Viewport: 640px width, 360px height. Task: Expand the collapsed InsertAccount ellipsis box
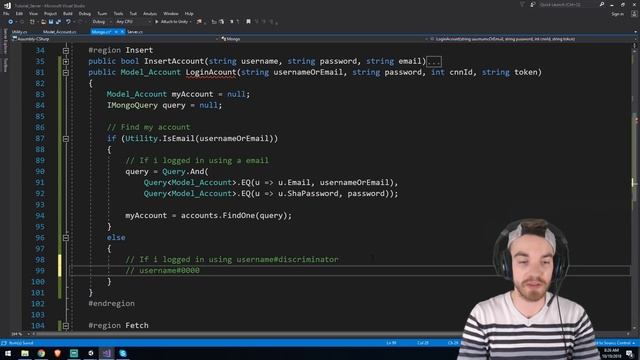tap(433, 62)
